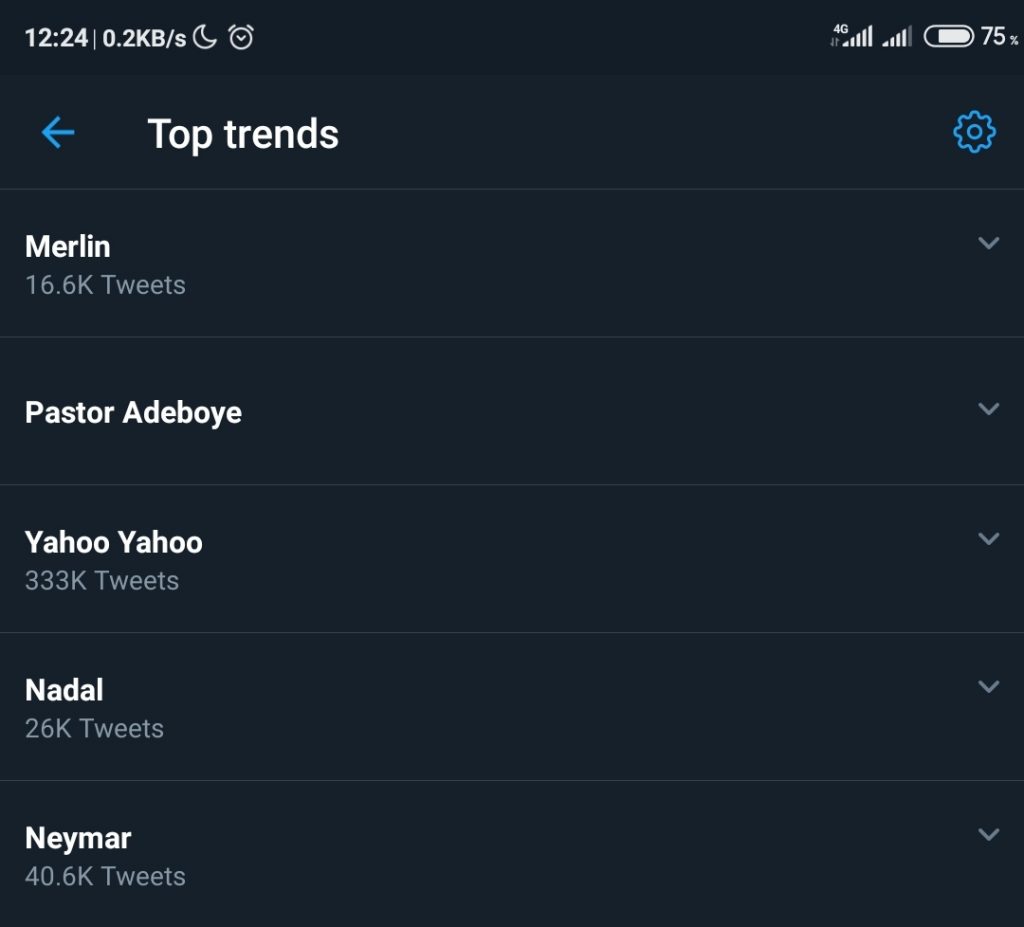
Task: Open the Neymar trend dropdown arrow
Action: click(x=988, y=835)
